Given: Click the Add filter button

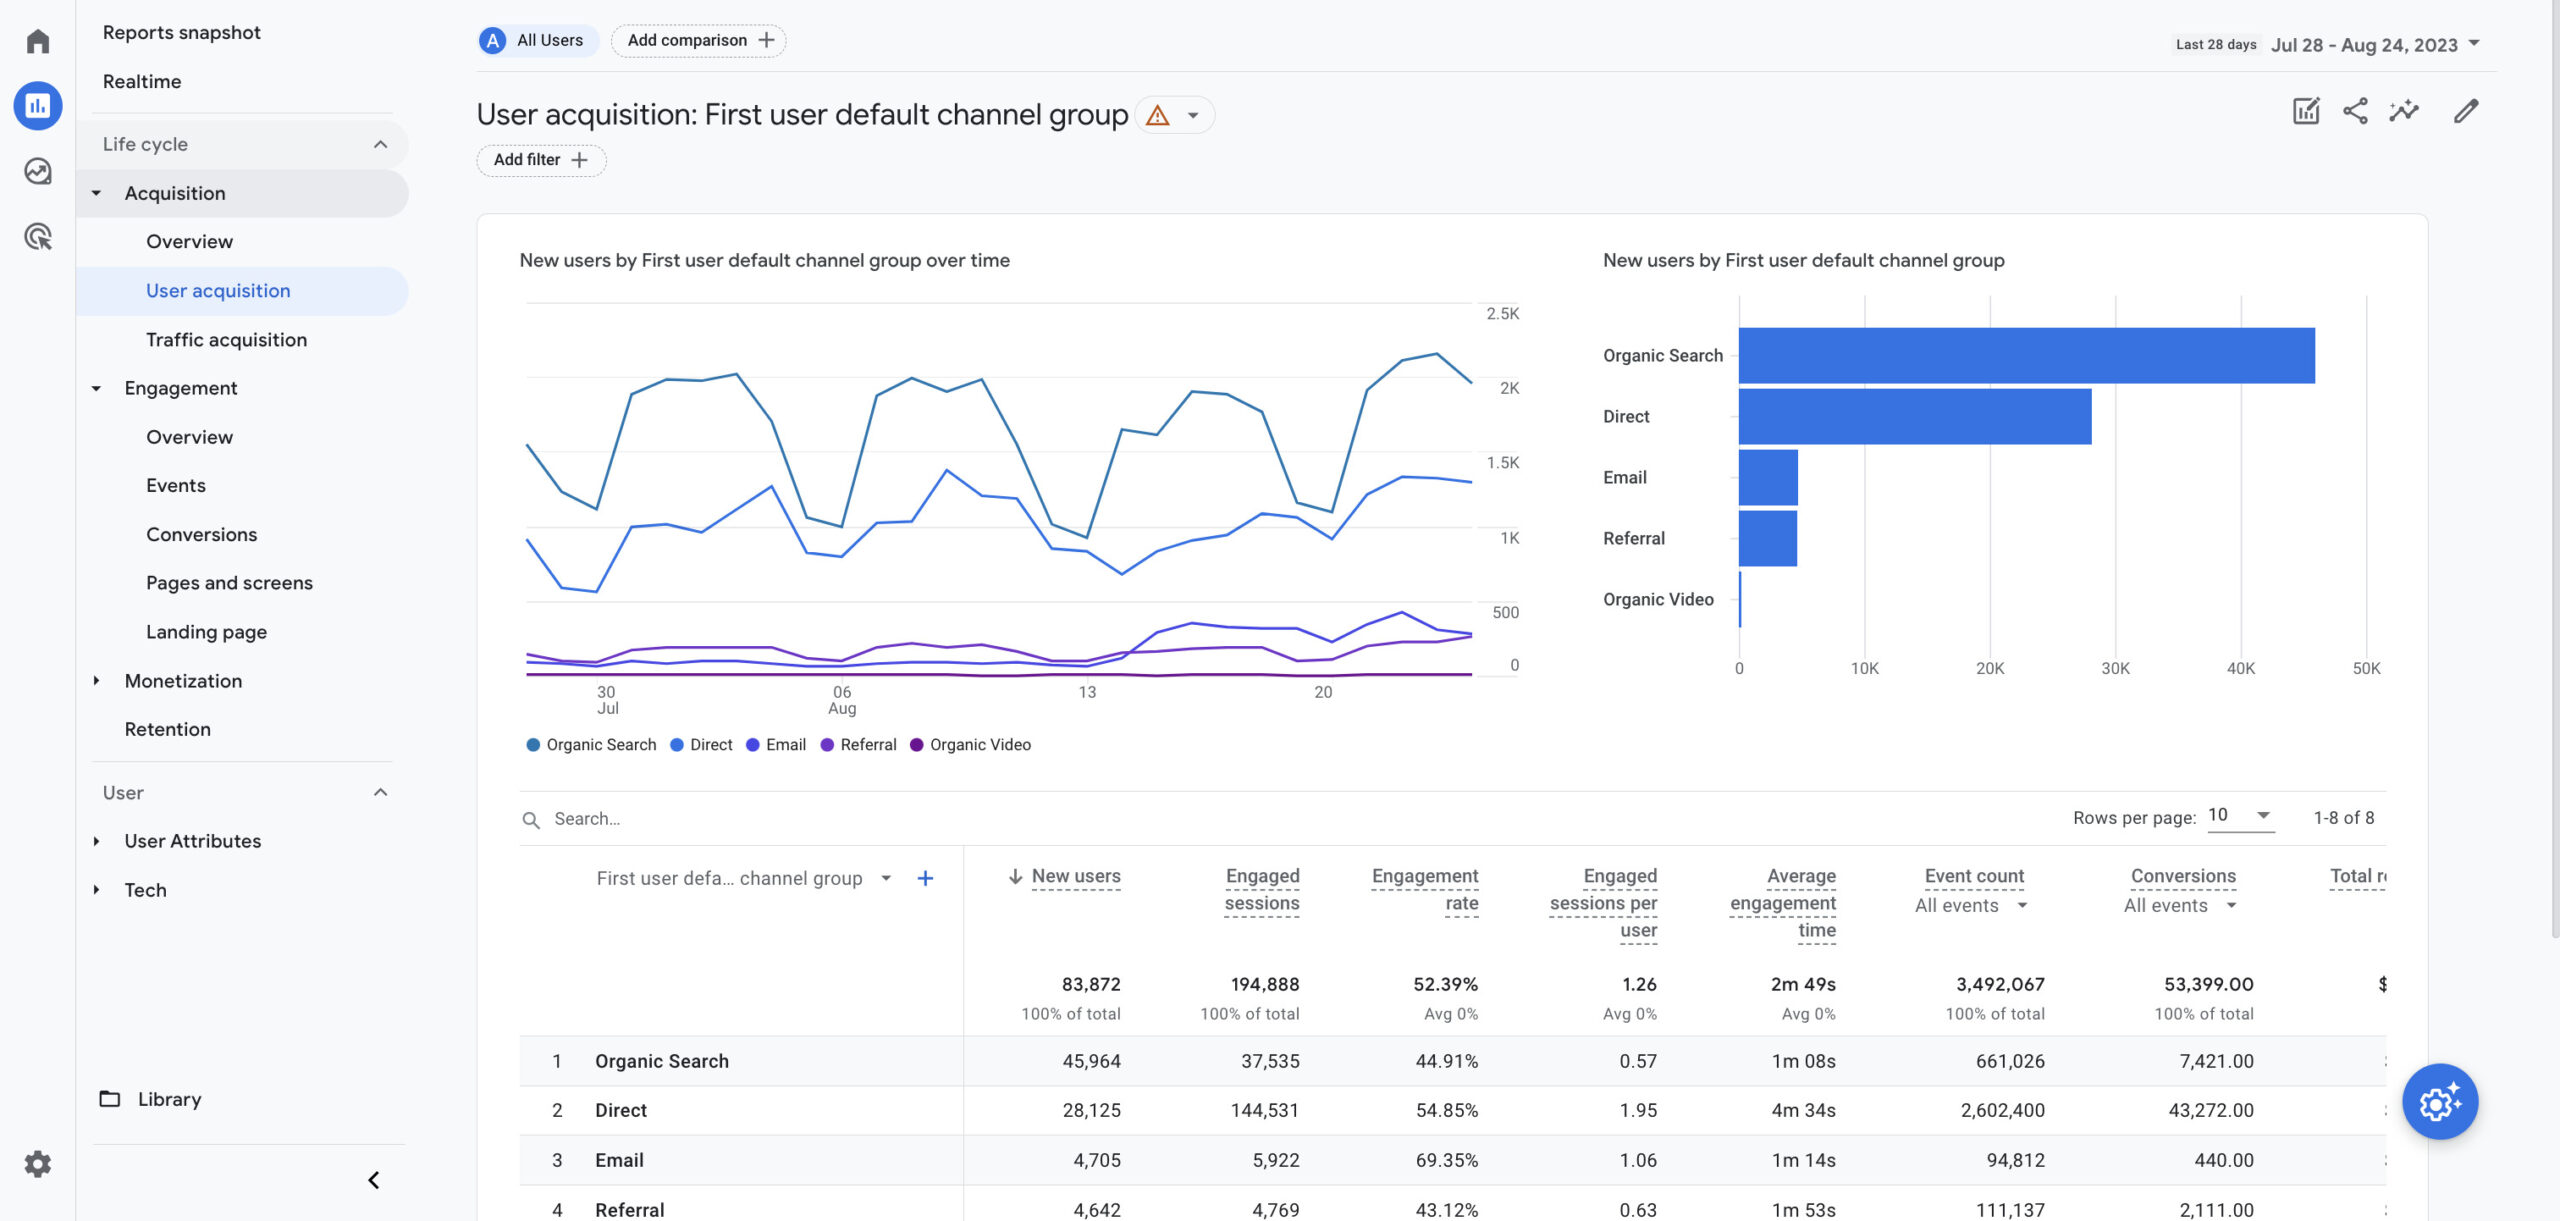Looking at the screenshot, I should coord(541,160).
